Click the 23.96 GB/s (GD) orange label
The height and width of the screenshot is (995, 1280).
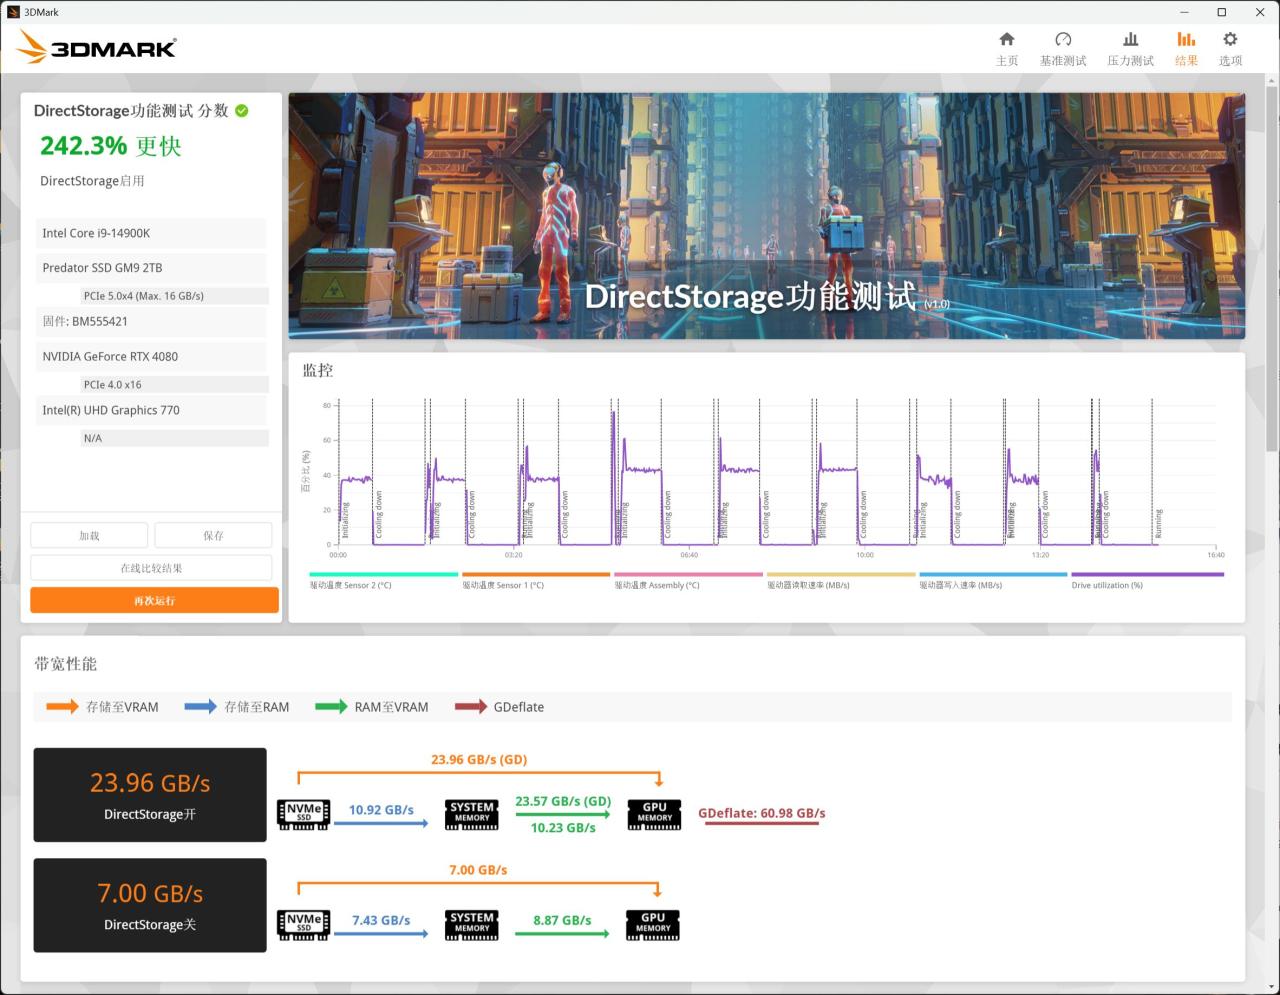(x=479, y=759)
